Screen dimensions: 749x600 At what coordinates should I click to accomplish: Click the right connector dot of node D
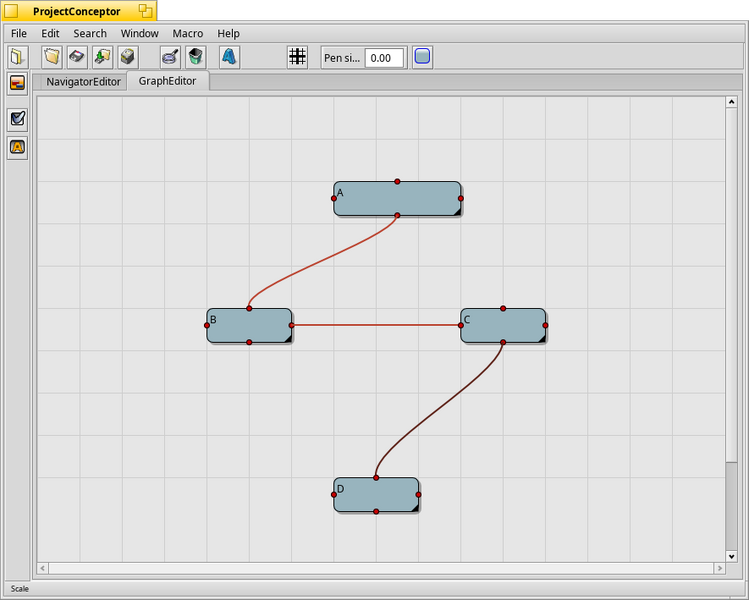click(418, 494)
